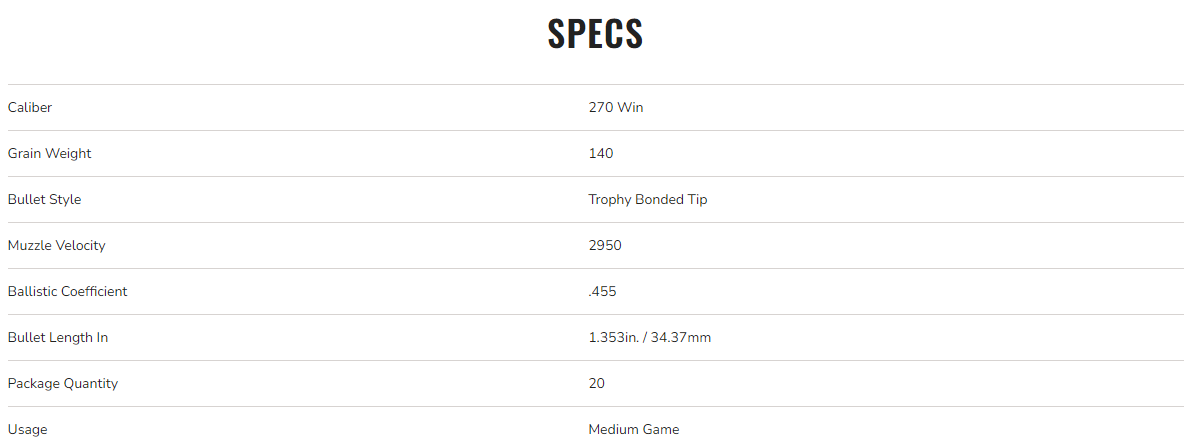Image resolution: width=1197 pixels, height=447 pixels.
Task: Select the package quantity value 20
Action: pos(596,383)
